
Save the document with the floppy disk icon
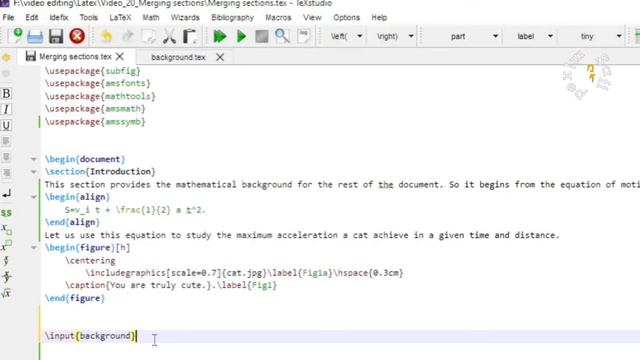pyautogui.click(x=56, y=36)
